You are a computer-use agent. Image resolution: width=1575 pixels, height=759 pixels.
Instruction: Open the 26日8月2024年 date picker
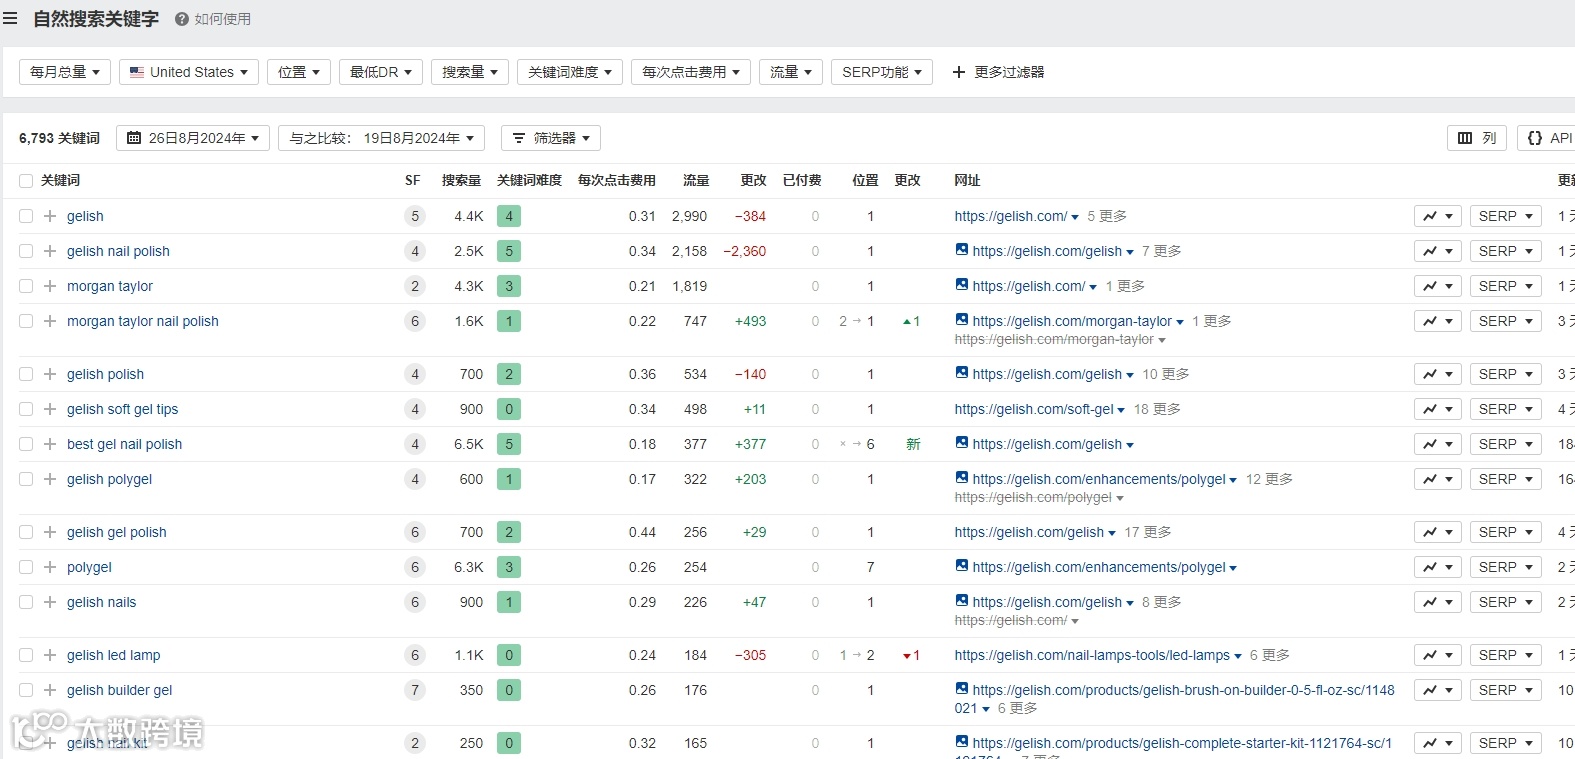pos(193,138)
